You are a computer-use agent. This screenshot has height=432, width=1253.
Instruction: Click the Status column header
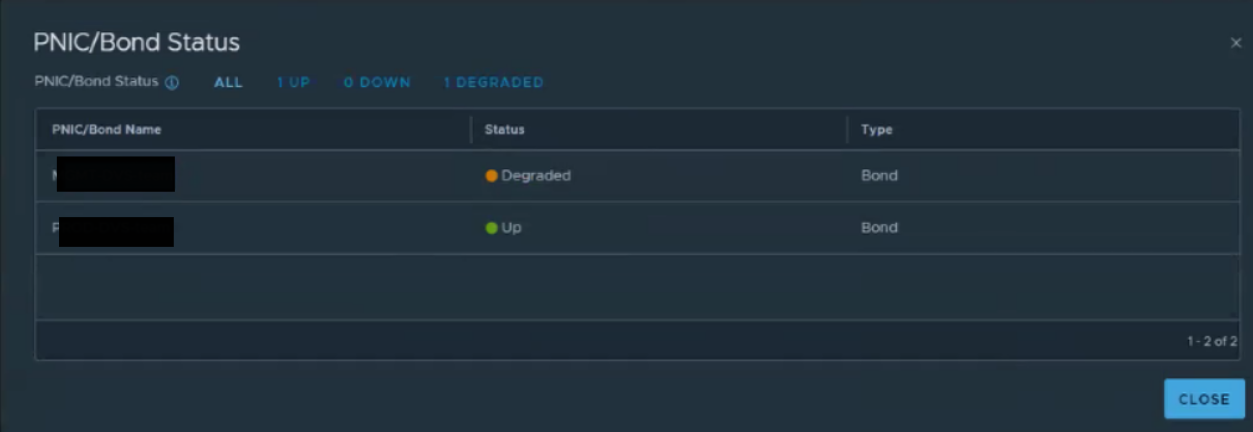pyautogui.click(x=504, y=130)
